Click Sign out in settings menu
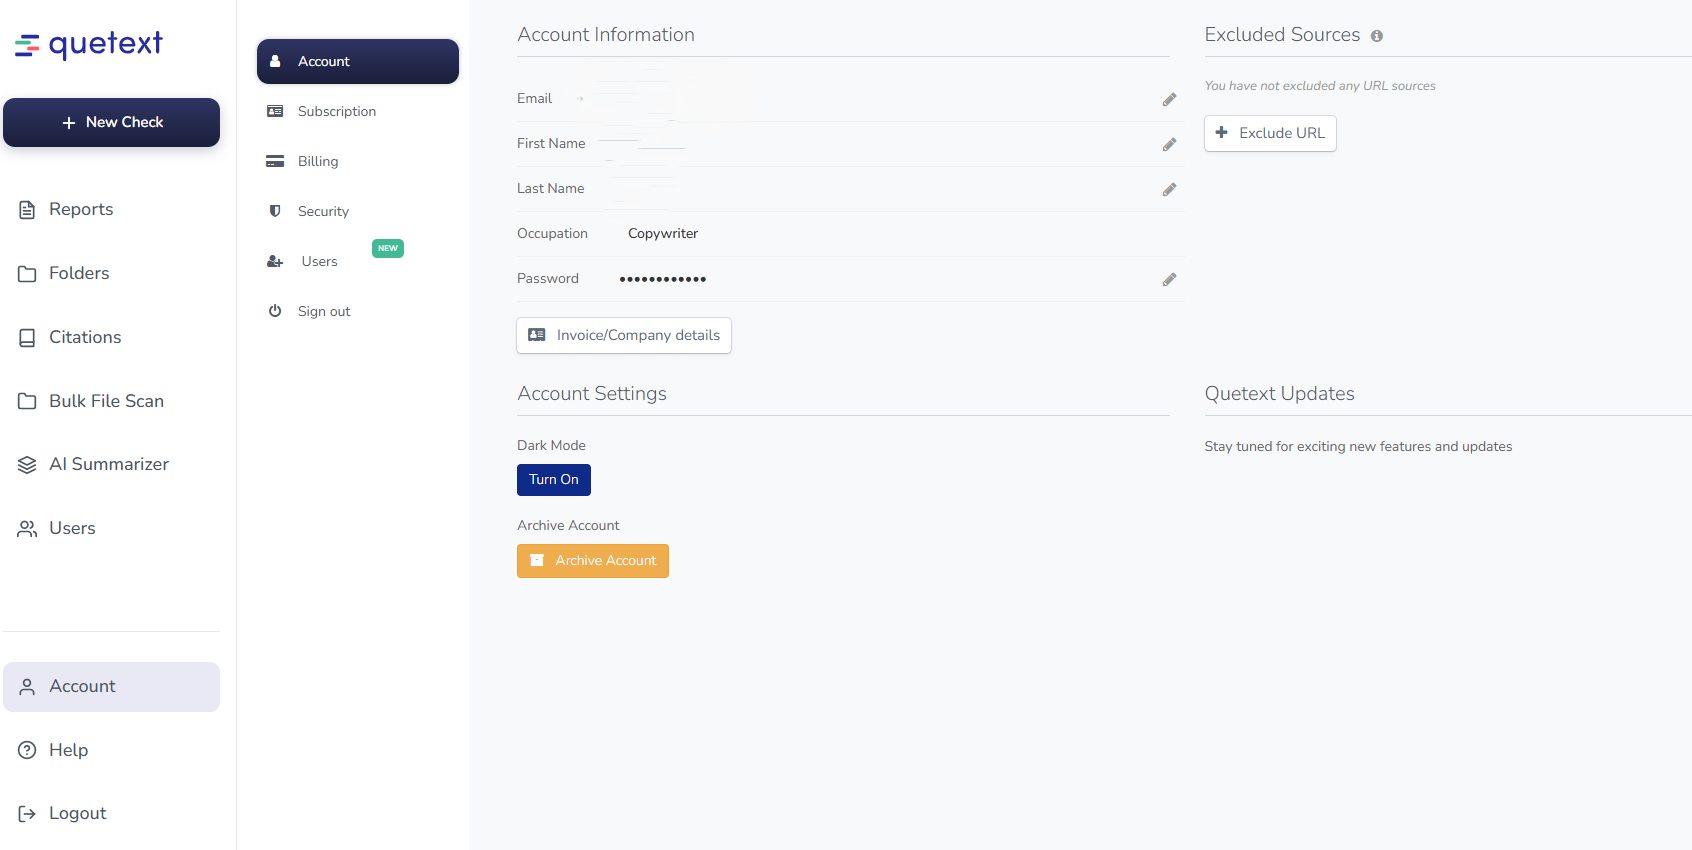Image resolution: width=1692 pixels, height=850 pixels. [323, 312]
